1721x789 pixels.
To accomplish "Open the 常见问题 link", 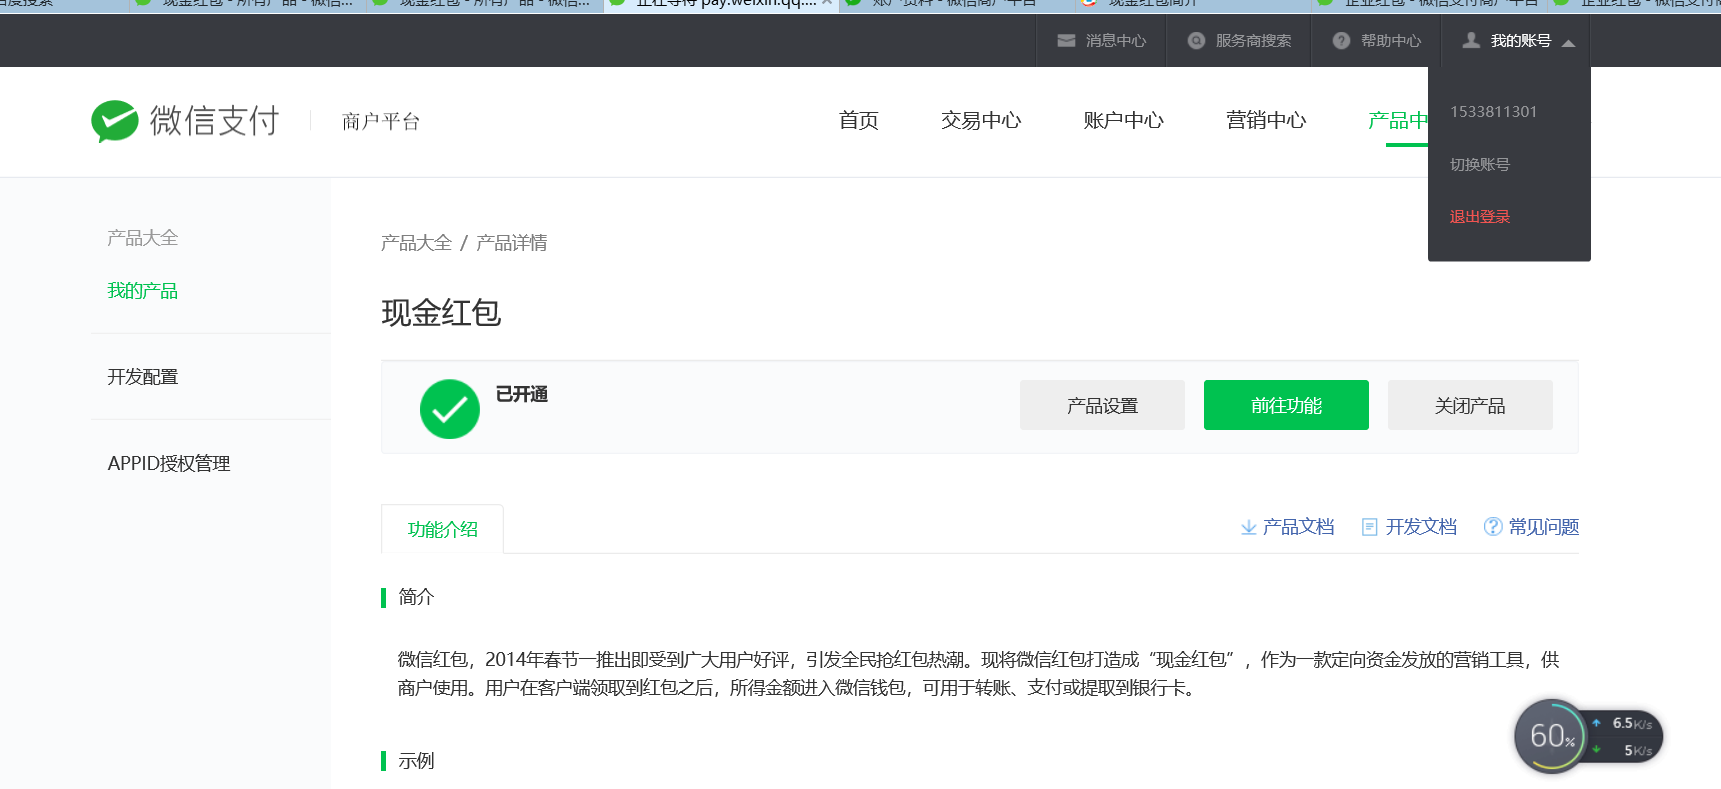I will click(x=1544, y=527).
